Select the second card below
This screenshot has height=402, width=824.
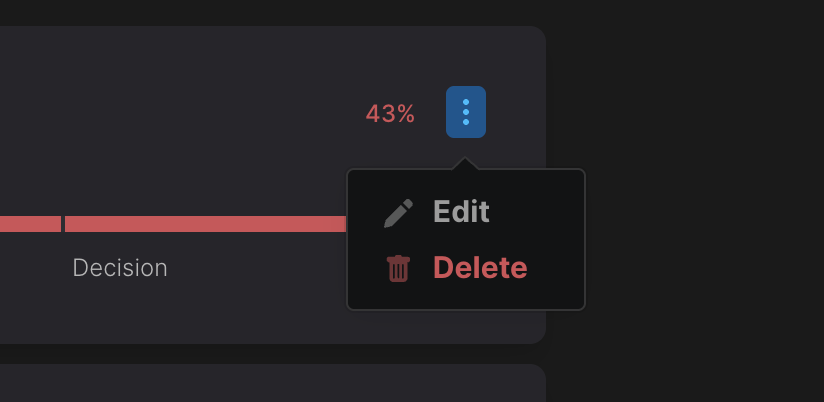click(x=270, y=384)
